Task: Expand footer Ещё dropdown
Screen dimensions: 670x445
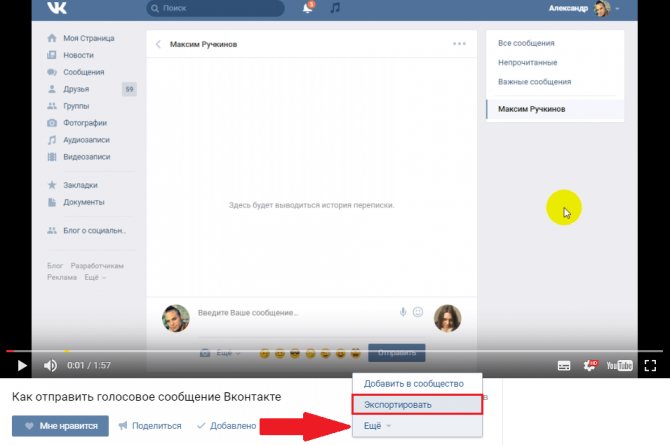Action: click(x=95, y=277)
